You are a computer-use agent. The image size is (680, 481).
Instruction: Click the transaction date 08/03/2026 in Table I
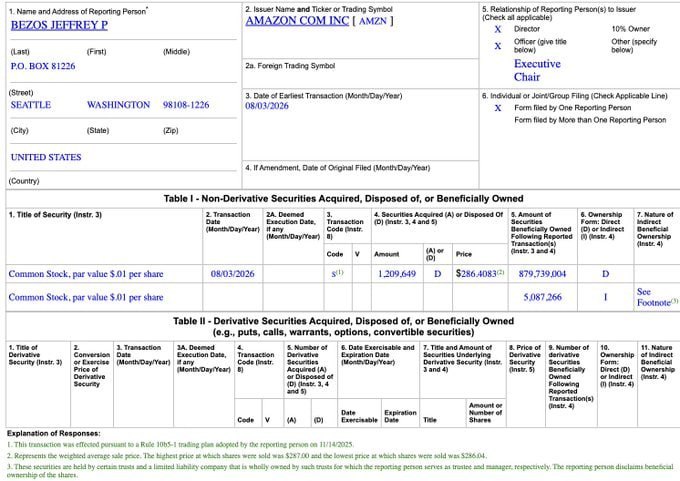coord(232,274)
